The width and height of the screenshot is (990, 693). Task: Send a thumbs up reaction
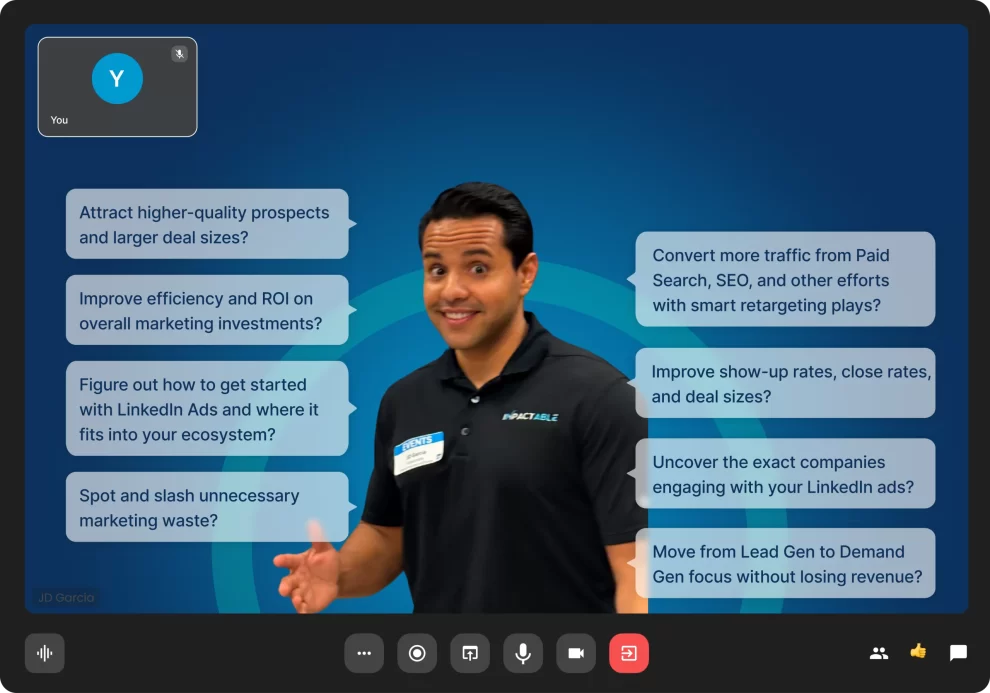(x=918, y=651)
